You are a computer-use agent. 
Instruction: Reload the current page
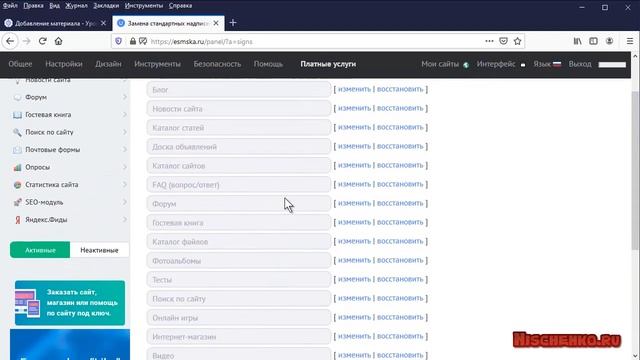tap(42, 41)
